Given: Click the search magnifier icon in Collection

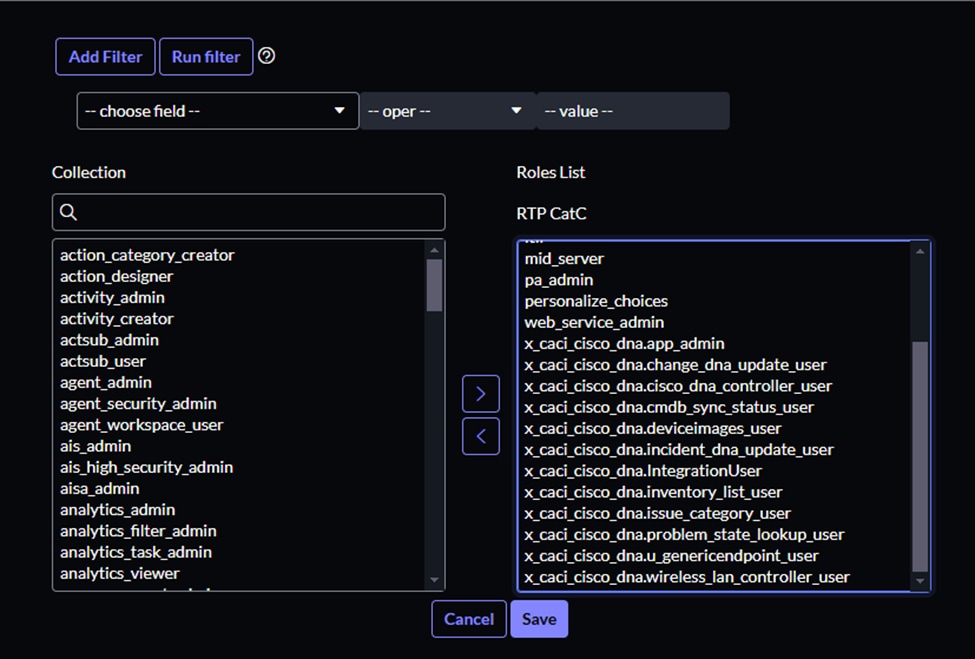Looking at the screenshot, I should (x=69, y=212).
